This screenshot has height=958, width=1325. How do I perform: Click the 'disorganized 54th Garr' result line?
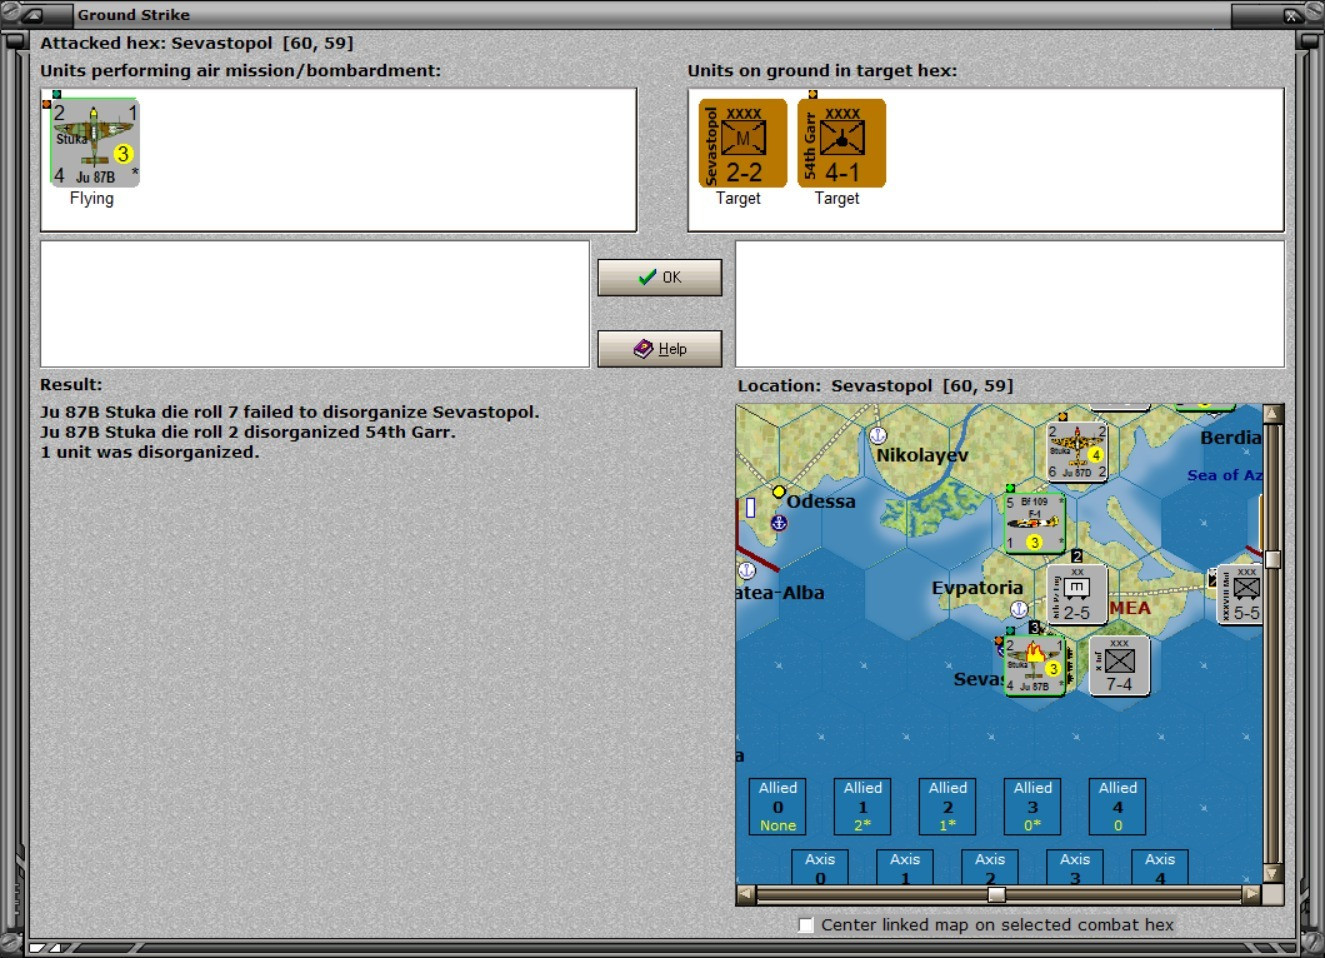point(248,432)
